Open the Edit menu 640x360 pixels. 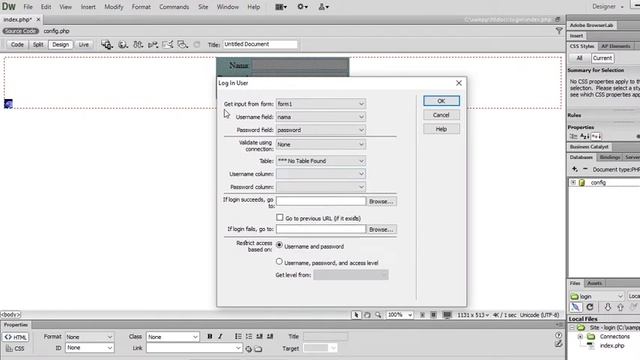pos(46,7)
